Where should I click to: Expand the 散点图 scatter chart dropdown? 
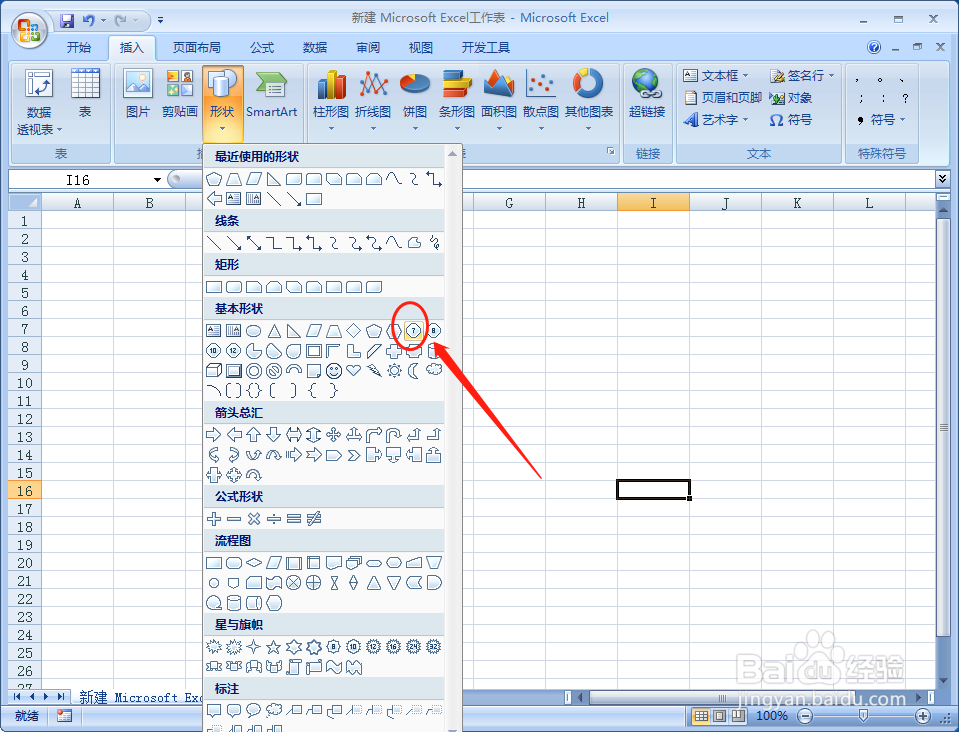tap(541, 128)
